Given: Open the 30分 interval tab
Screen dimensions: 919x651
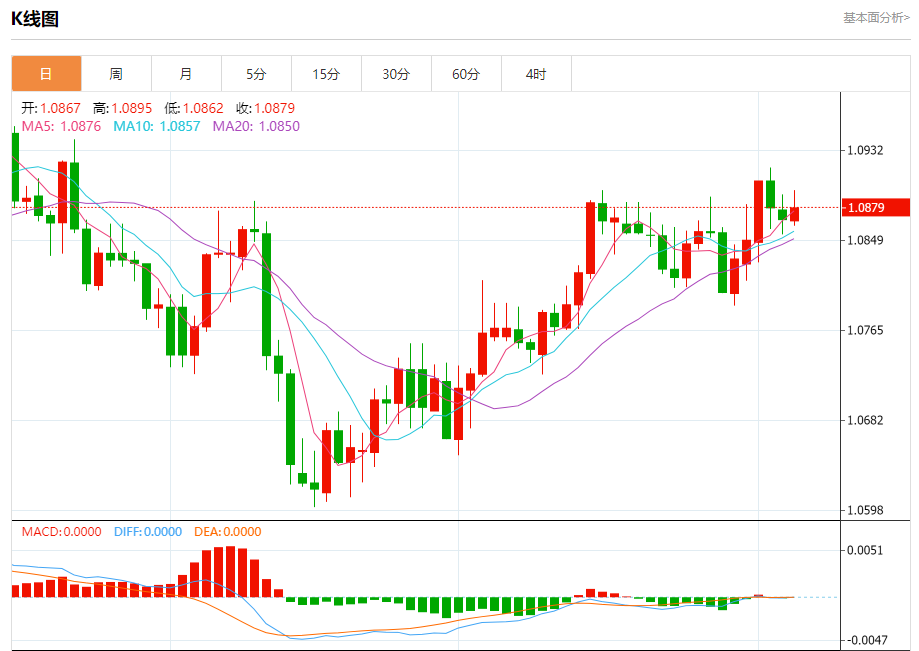Looking at the screenshot, I should 396,74.
